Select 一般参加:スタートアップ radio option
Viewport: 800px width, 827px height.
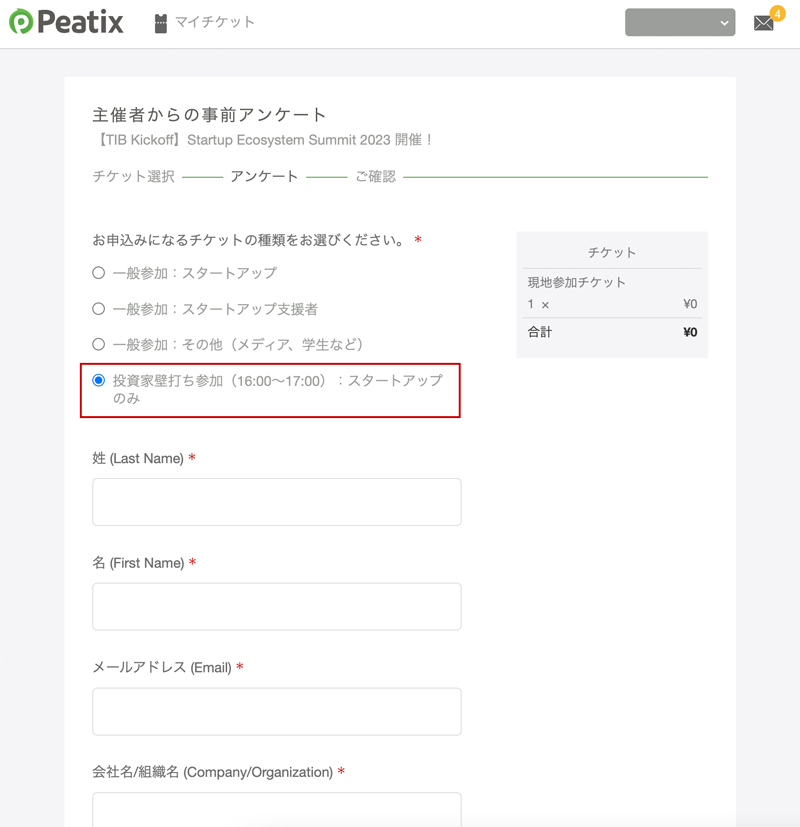98,273
